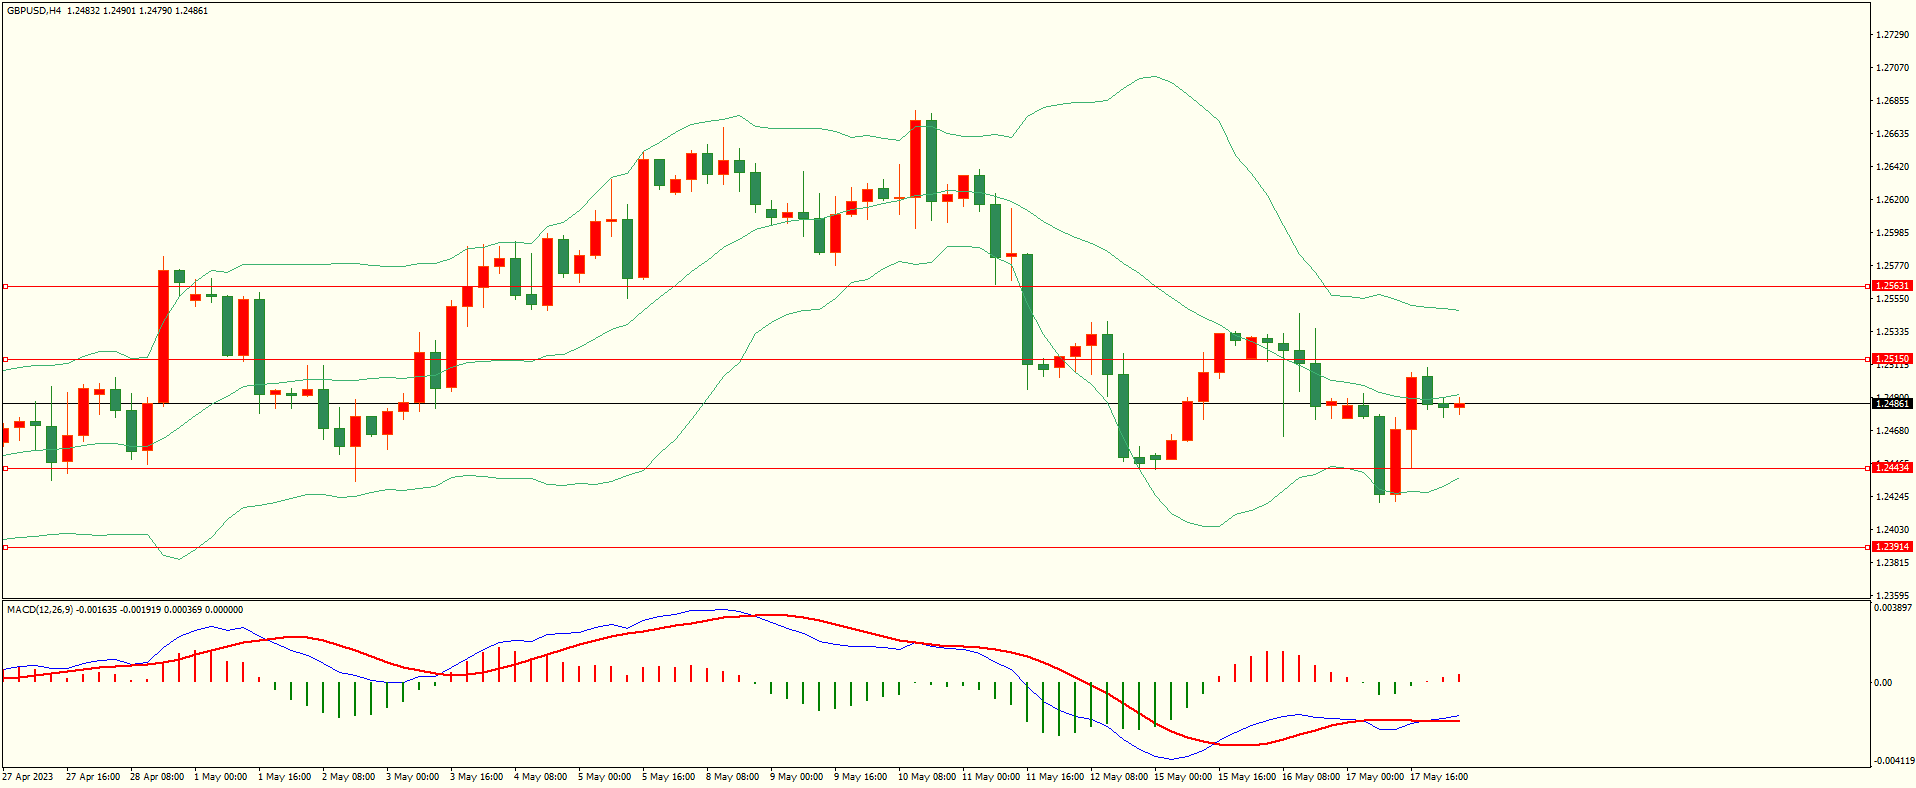Grab the left handle of the 1.24434 line

[5, 469]
